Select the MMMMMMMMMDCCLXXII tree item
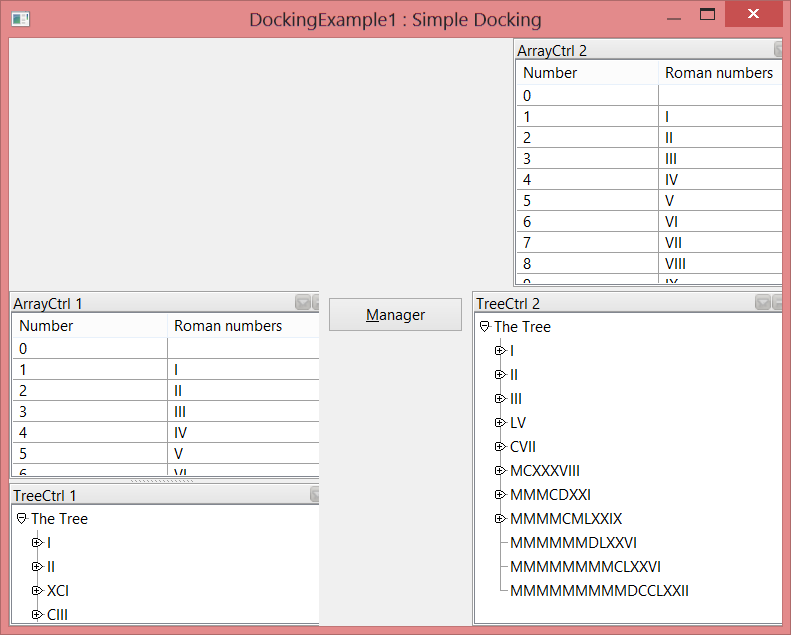The image size is (791, 635). (x=599, y=590)
